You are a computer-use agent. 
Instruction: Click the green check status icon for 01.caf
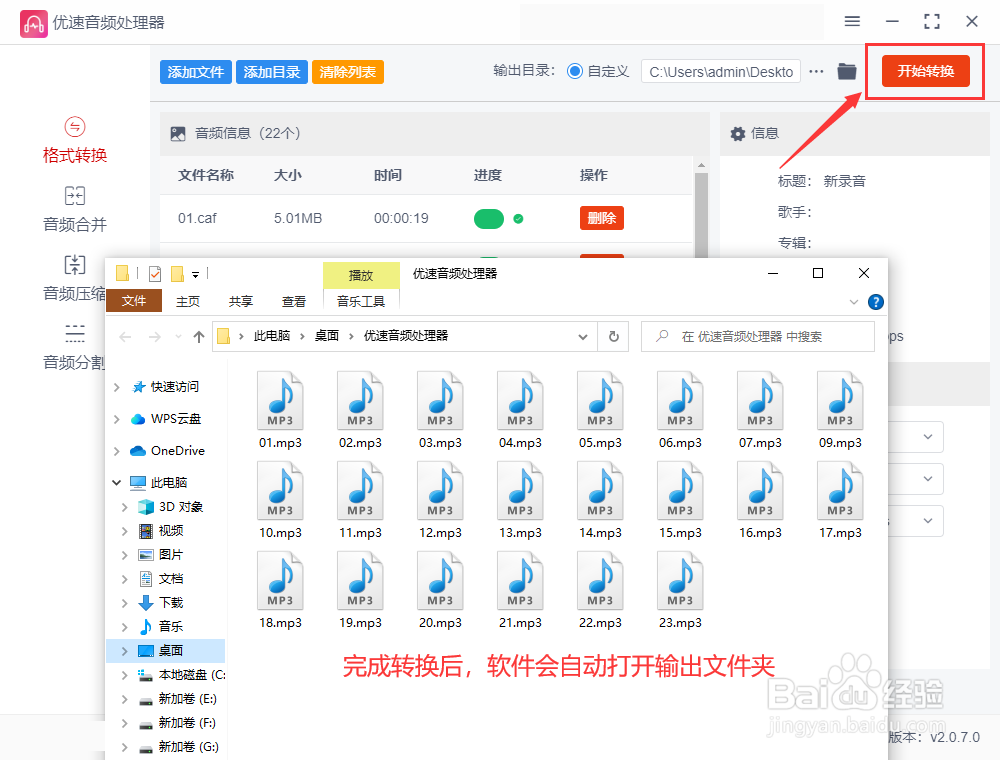coord(518,219)
